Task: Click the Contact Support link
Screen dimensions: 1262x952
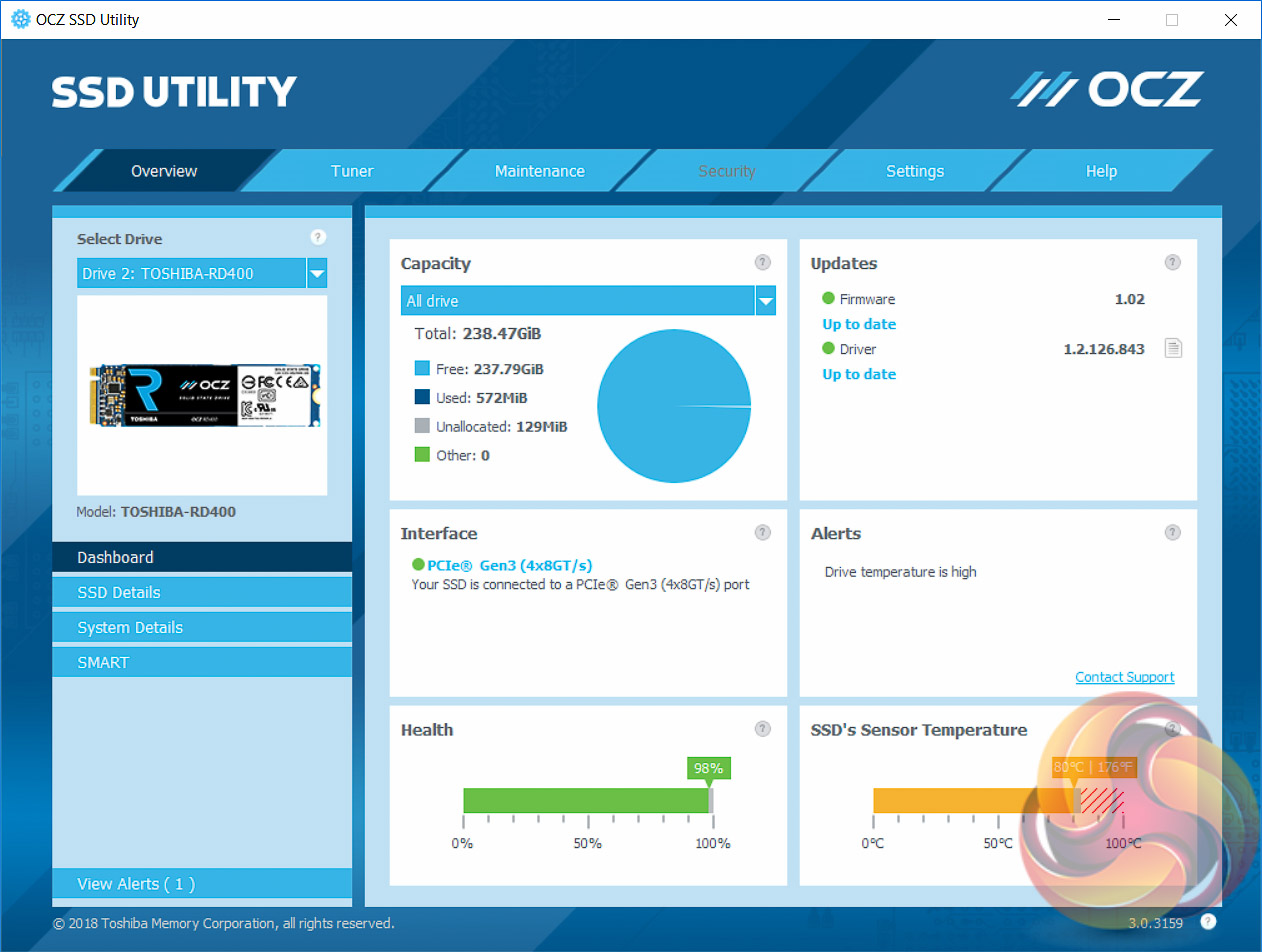Action: 1125,677
